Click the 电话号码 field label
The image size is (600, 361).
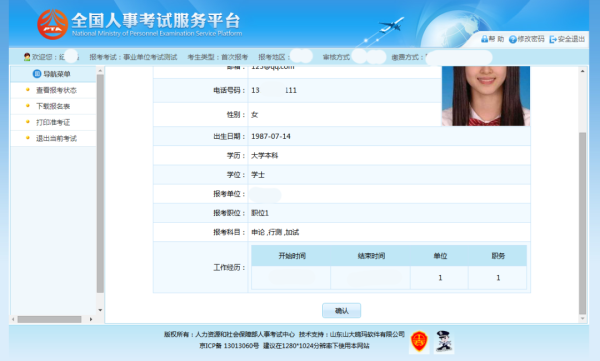229,90
